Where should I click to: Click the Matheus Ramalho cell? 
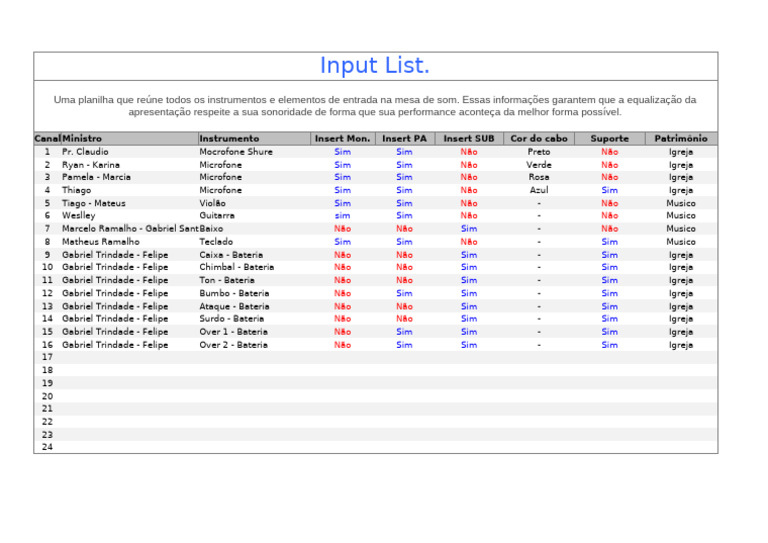click(101, 242)
